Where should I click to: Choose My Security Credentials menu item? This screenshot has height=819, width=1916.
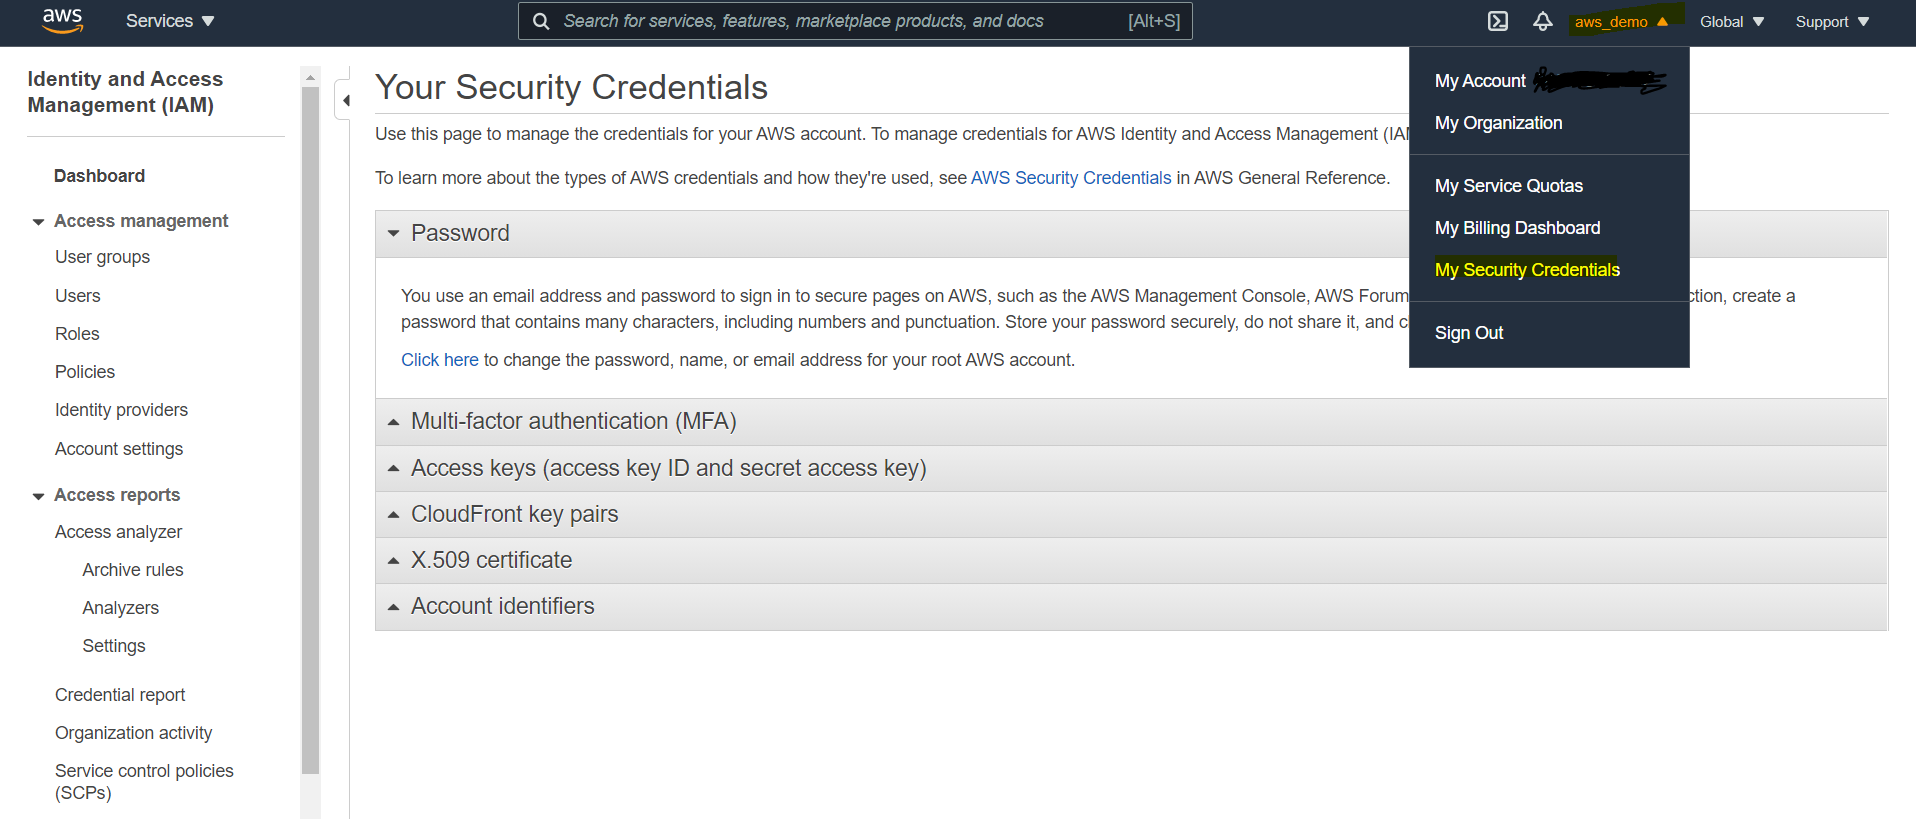[1527, 270]
